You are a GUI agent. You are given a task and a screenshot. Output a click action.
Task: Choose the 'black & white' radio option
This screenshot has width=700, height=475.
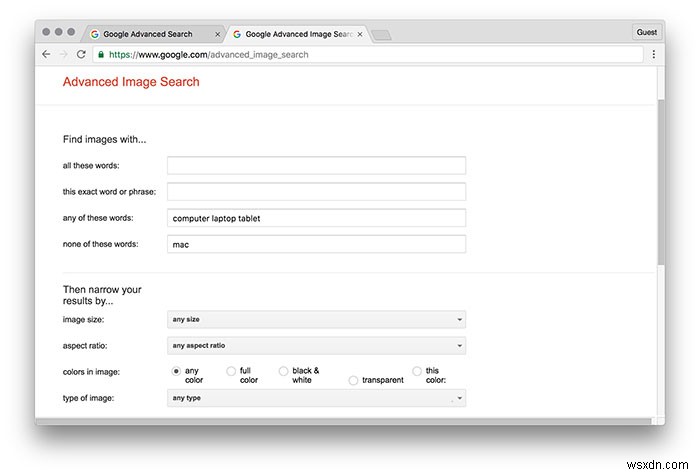pyautogui.click(x=284, y=371)
